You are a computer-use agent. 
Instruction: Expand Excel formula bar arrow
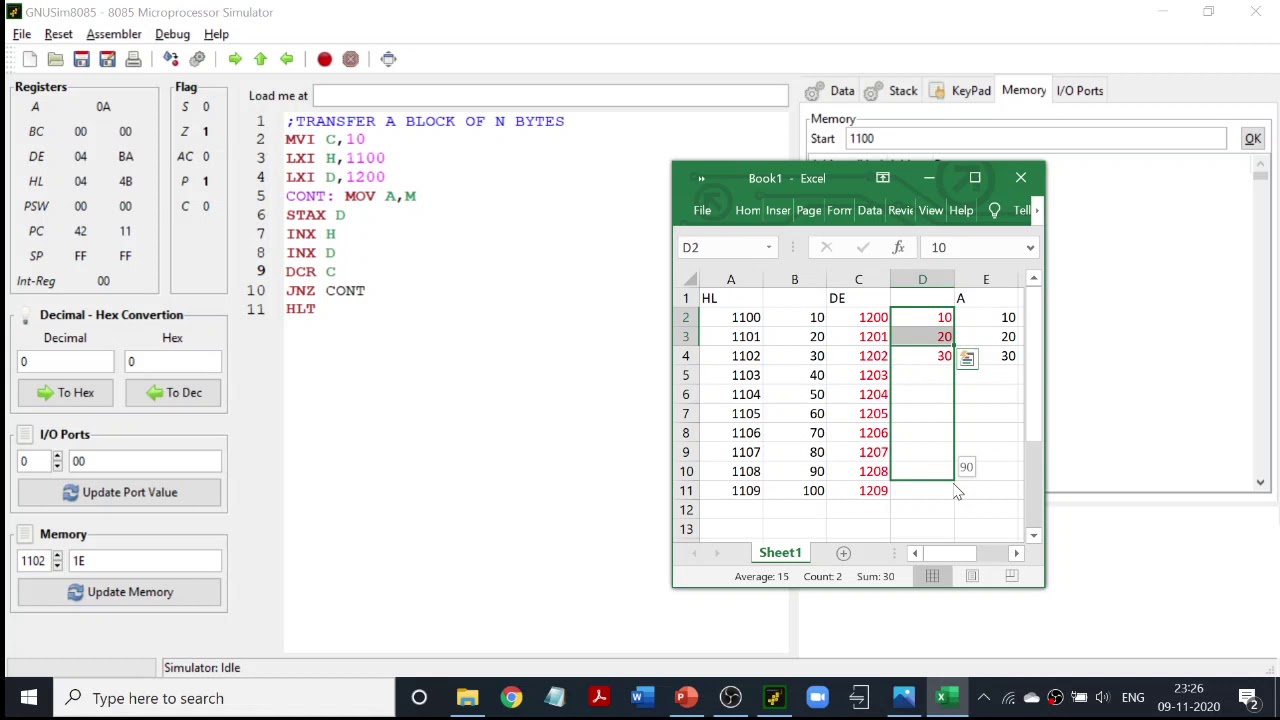[x=1030, y=248]
